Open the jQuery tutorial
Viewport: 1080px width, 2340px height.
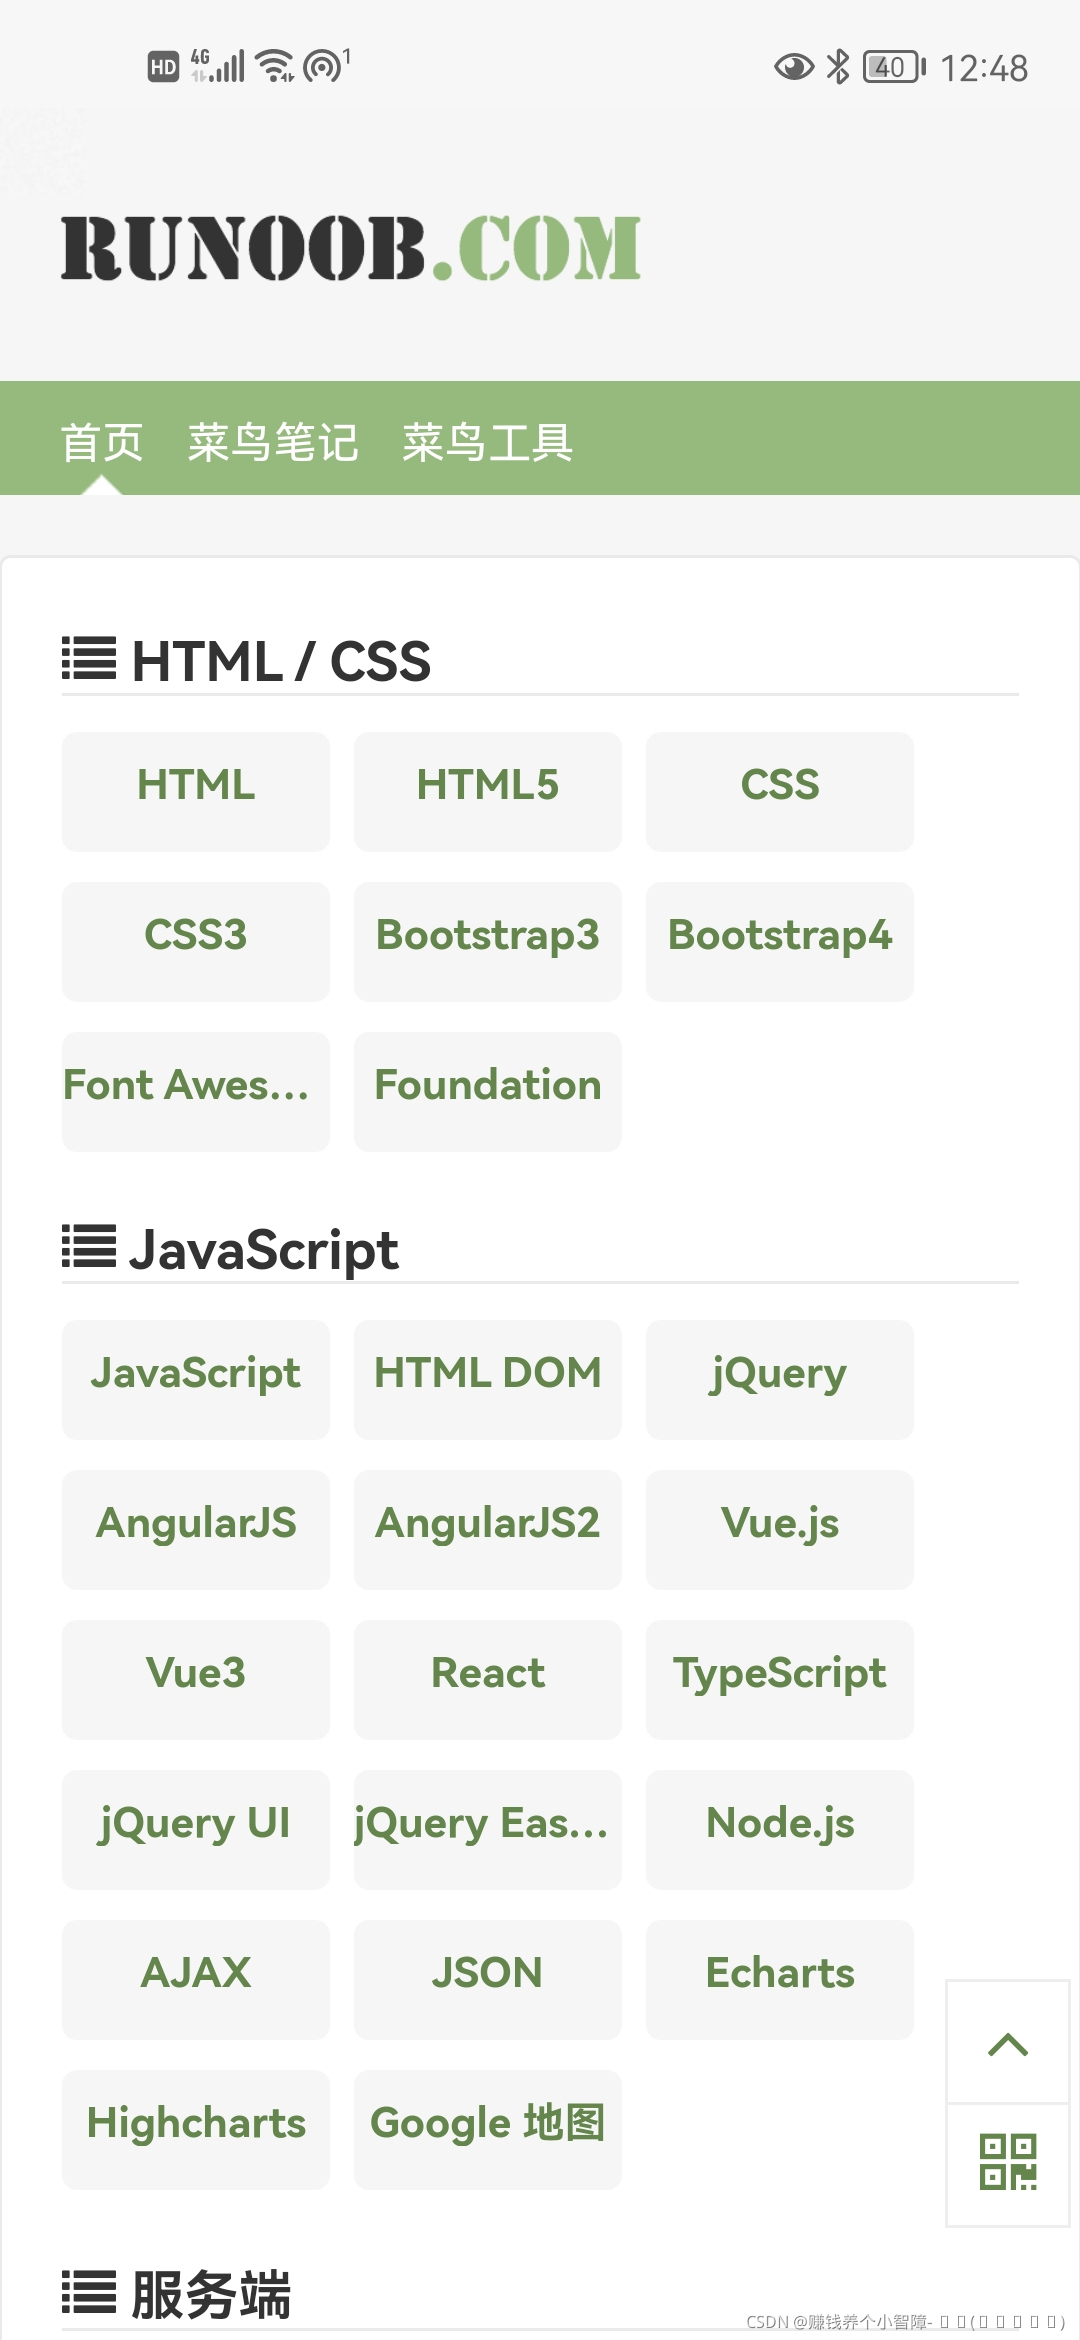tap(780, 1379)
